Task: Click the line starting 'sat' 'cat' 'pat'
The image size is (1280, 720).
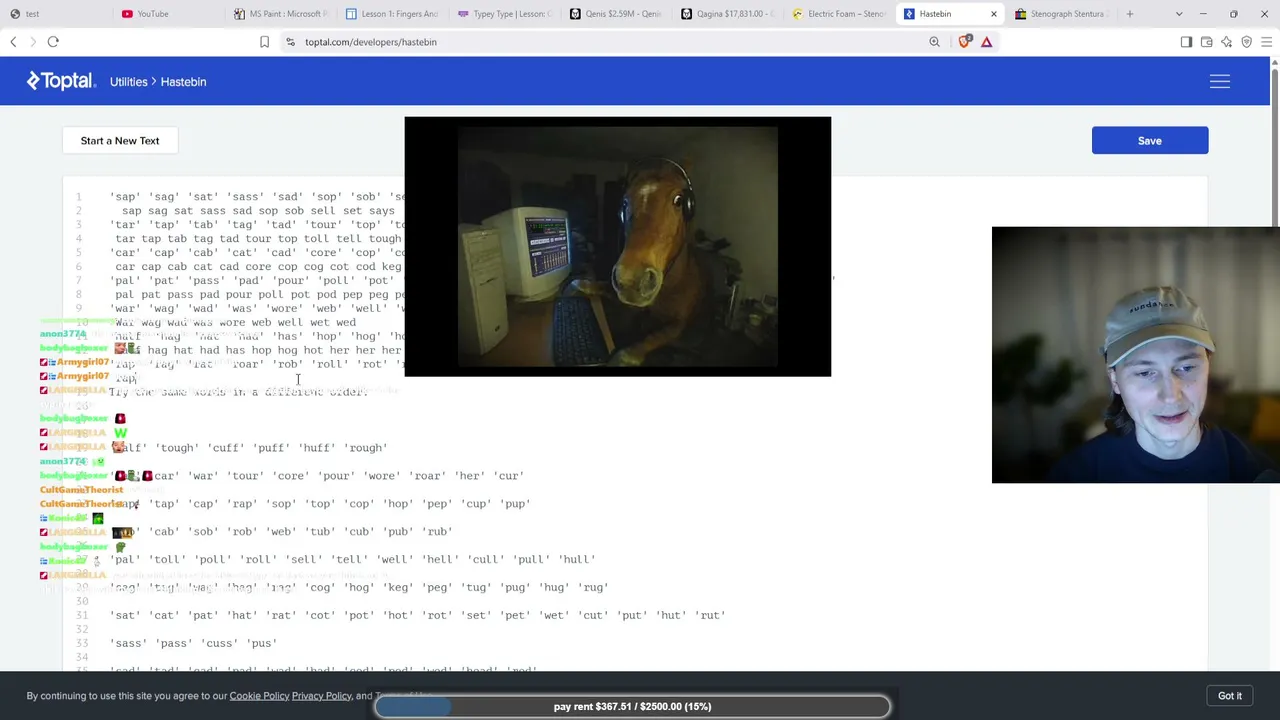Action: click(417, 615)
